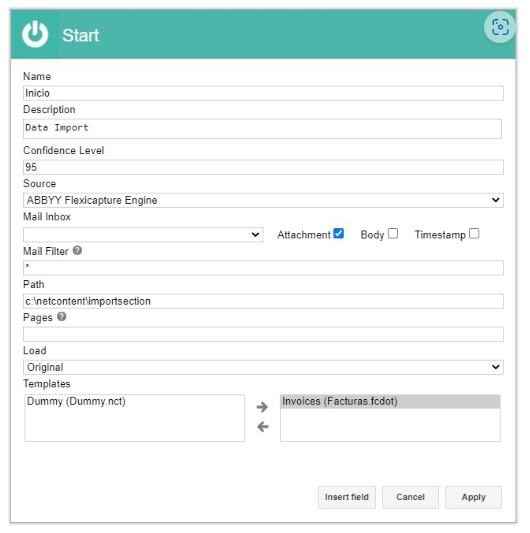Viewport: 530px width, 533px height.
Task: Click the power Start icon in header
Action: coord(35,34)
